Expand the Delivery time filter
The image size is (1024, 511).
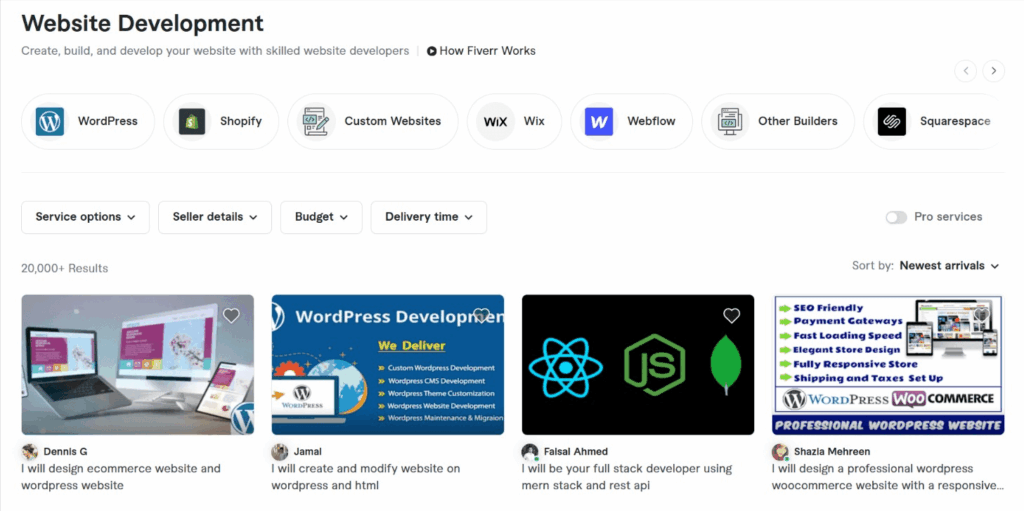click(428, 217)
